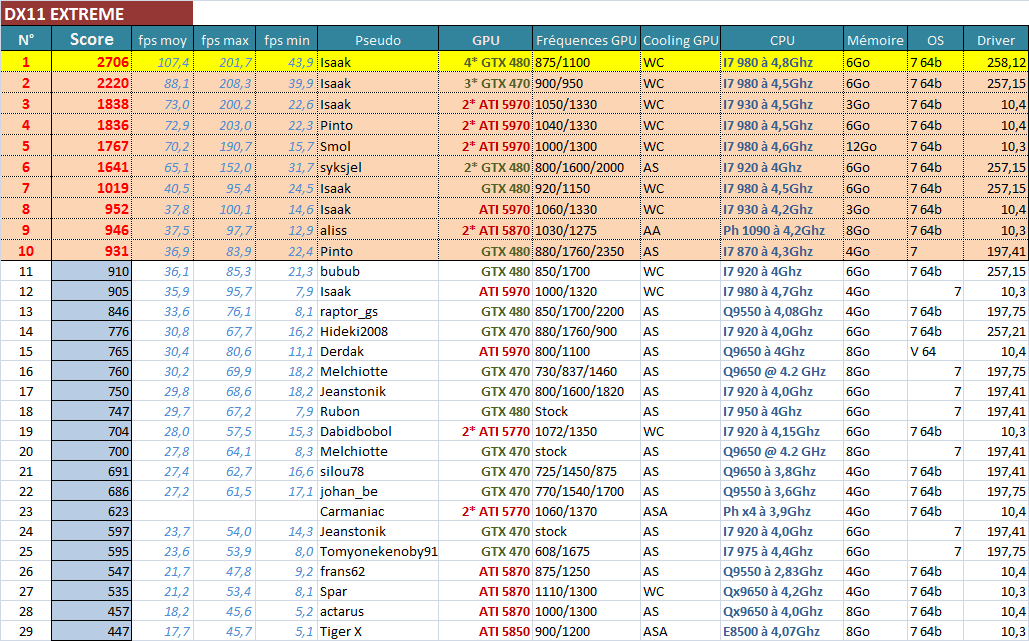This screenshot has height=641, width=1029.
Task: Select the bubub pseudo cell
Action: point(378,271)
